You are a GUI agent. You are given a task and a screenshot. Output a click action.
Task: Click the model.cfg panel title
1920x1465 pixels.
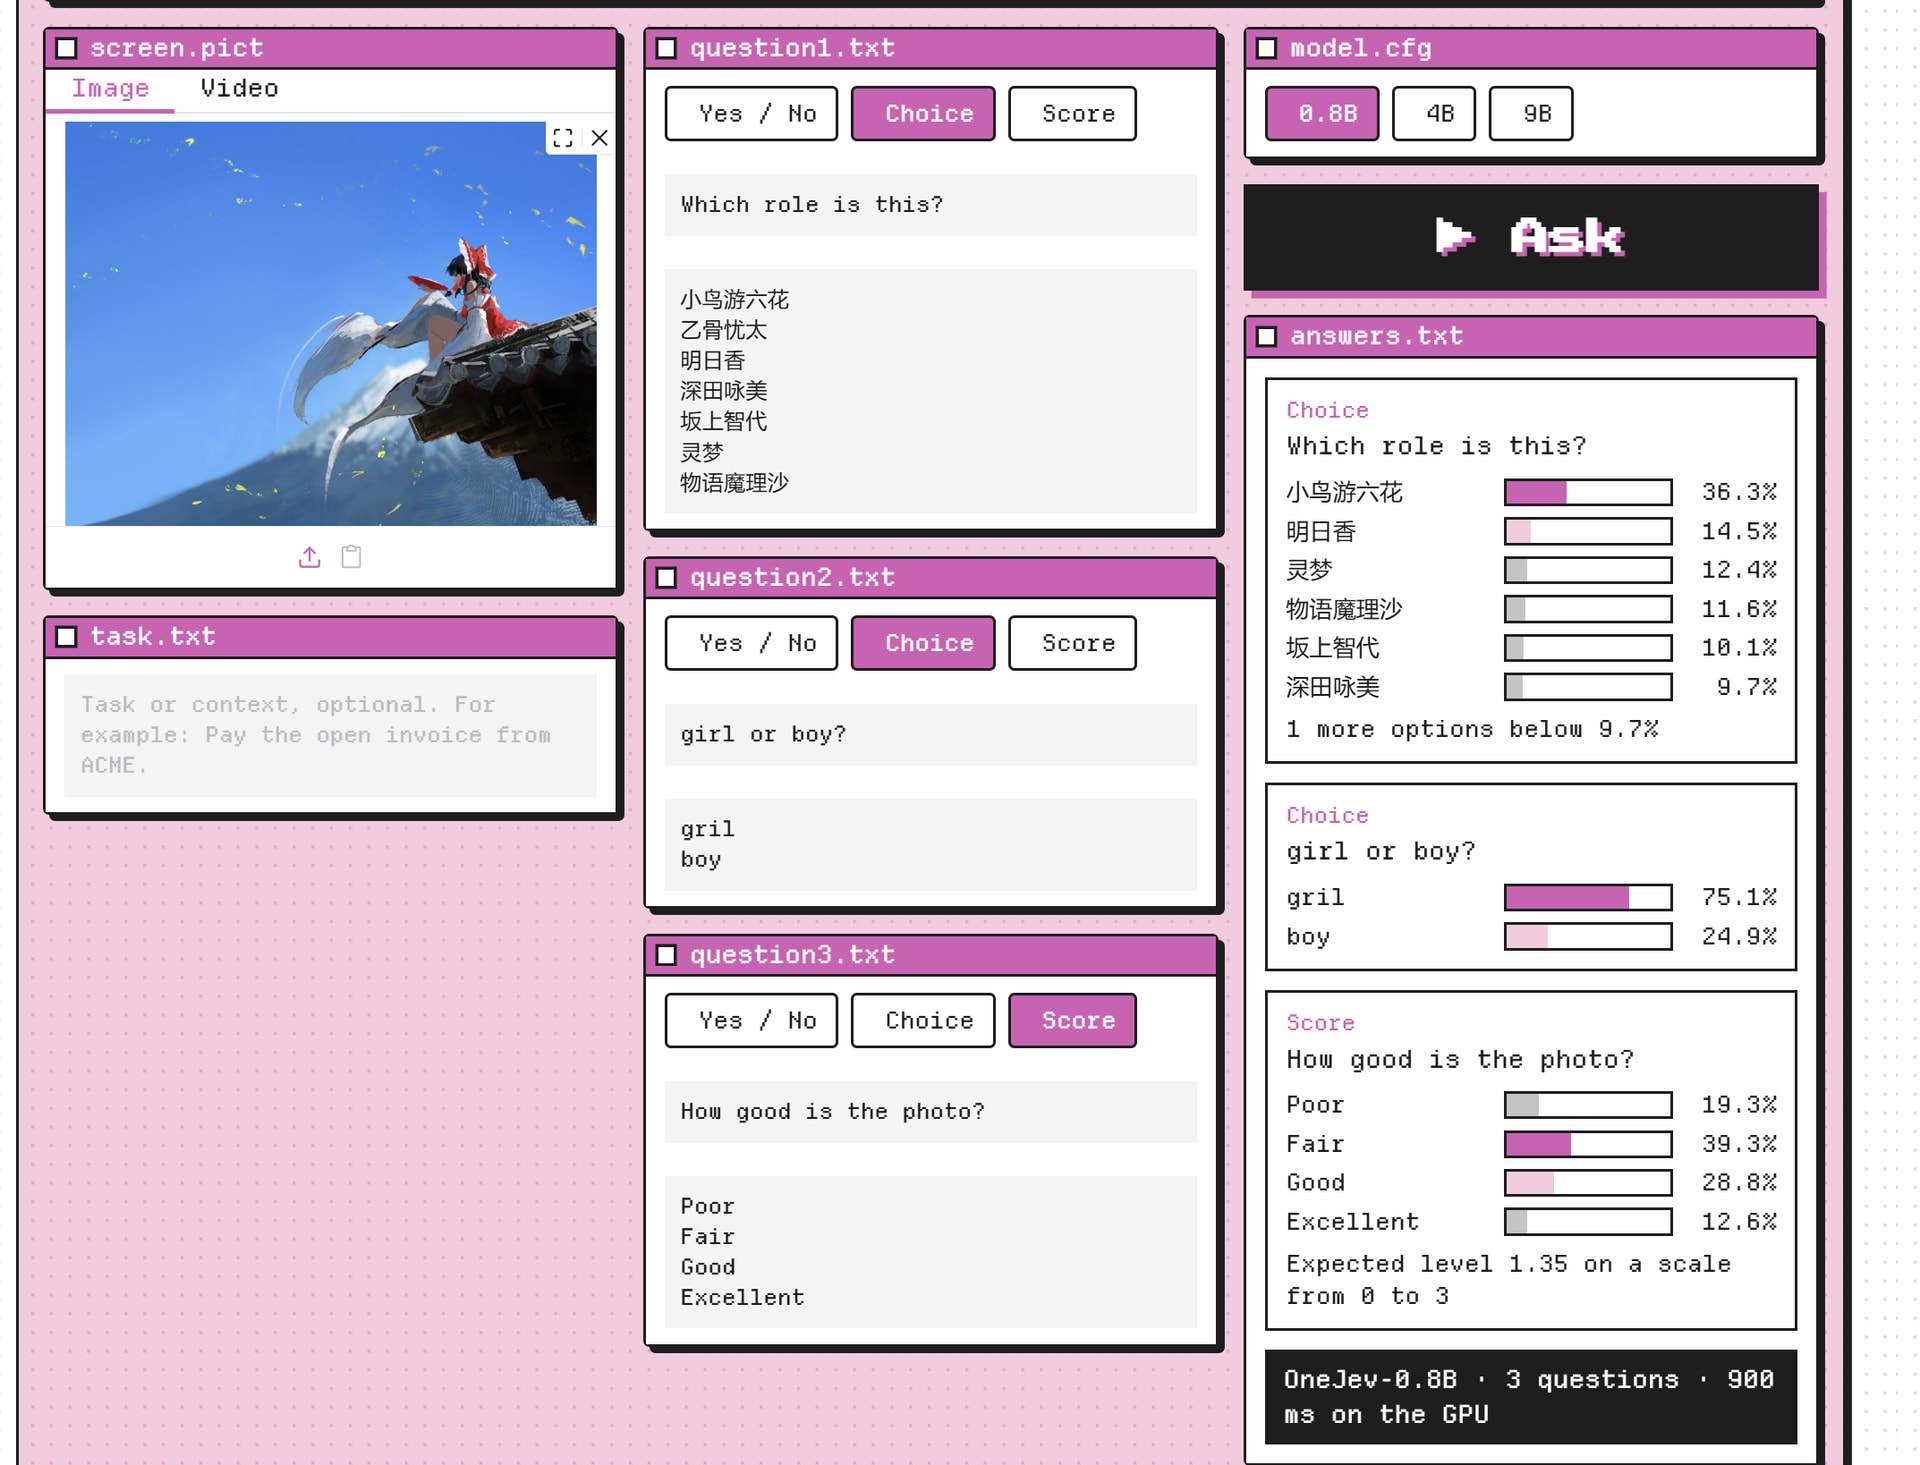tap(1361, 48)
